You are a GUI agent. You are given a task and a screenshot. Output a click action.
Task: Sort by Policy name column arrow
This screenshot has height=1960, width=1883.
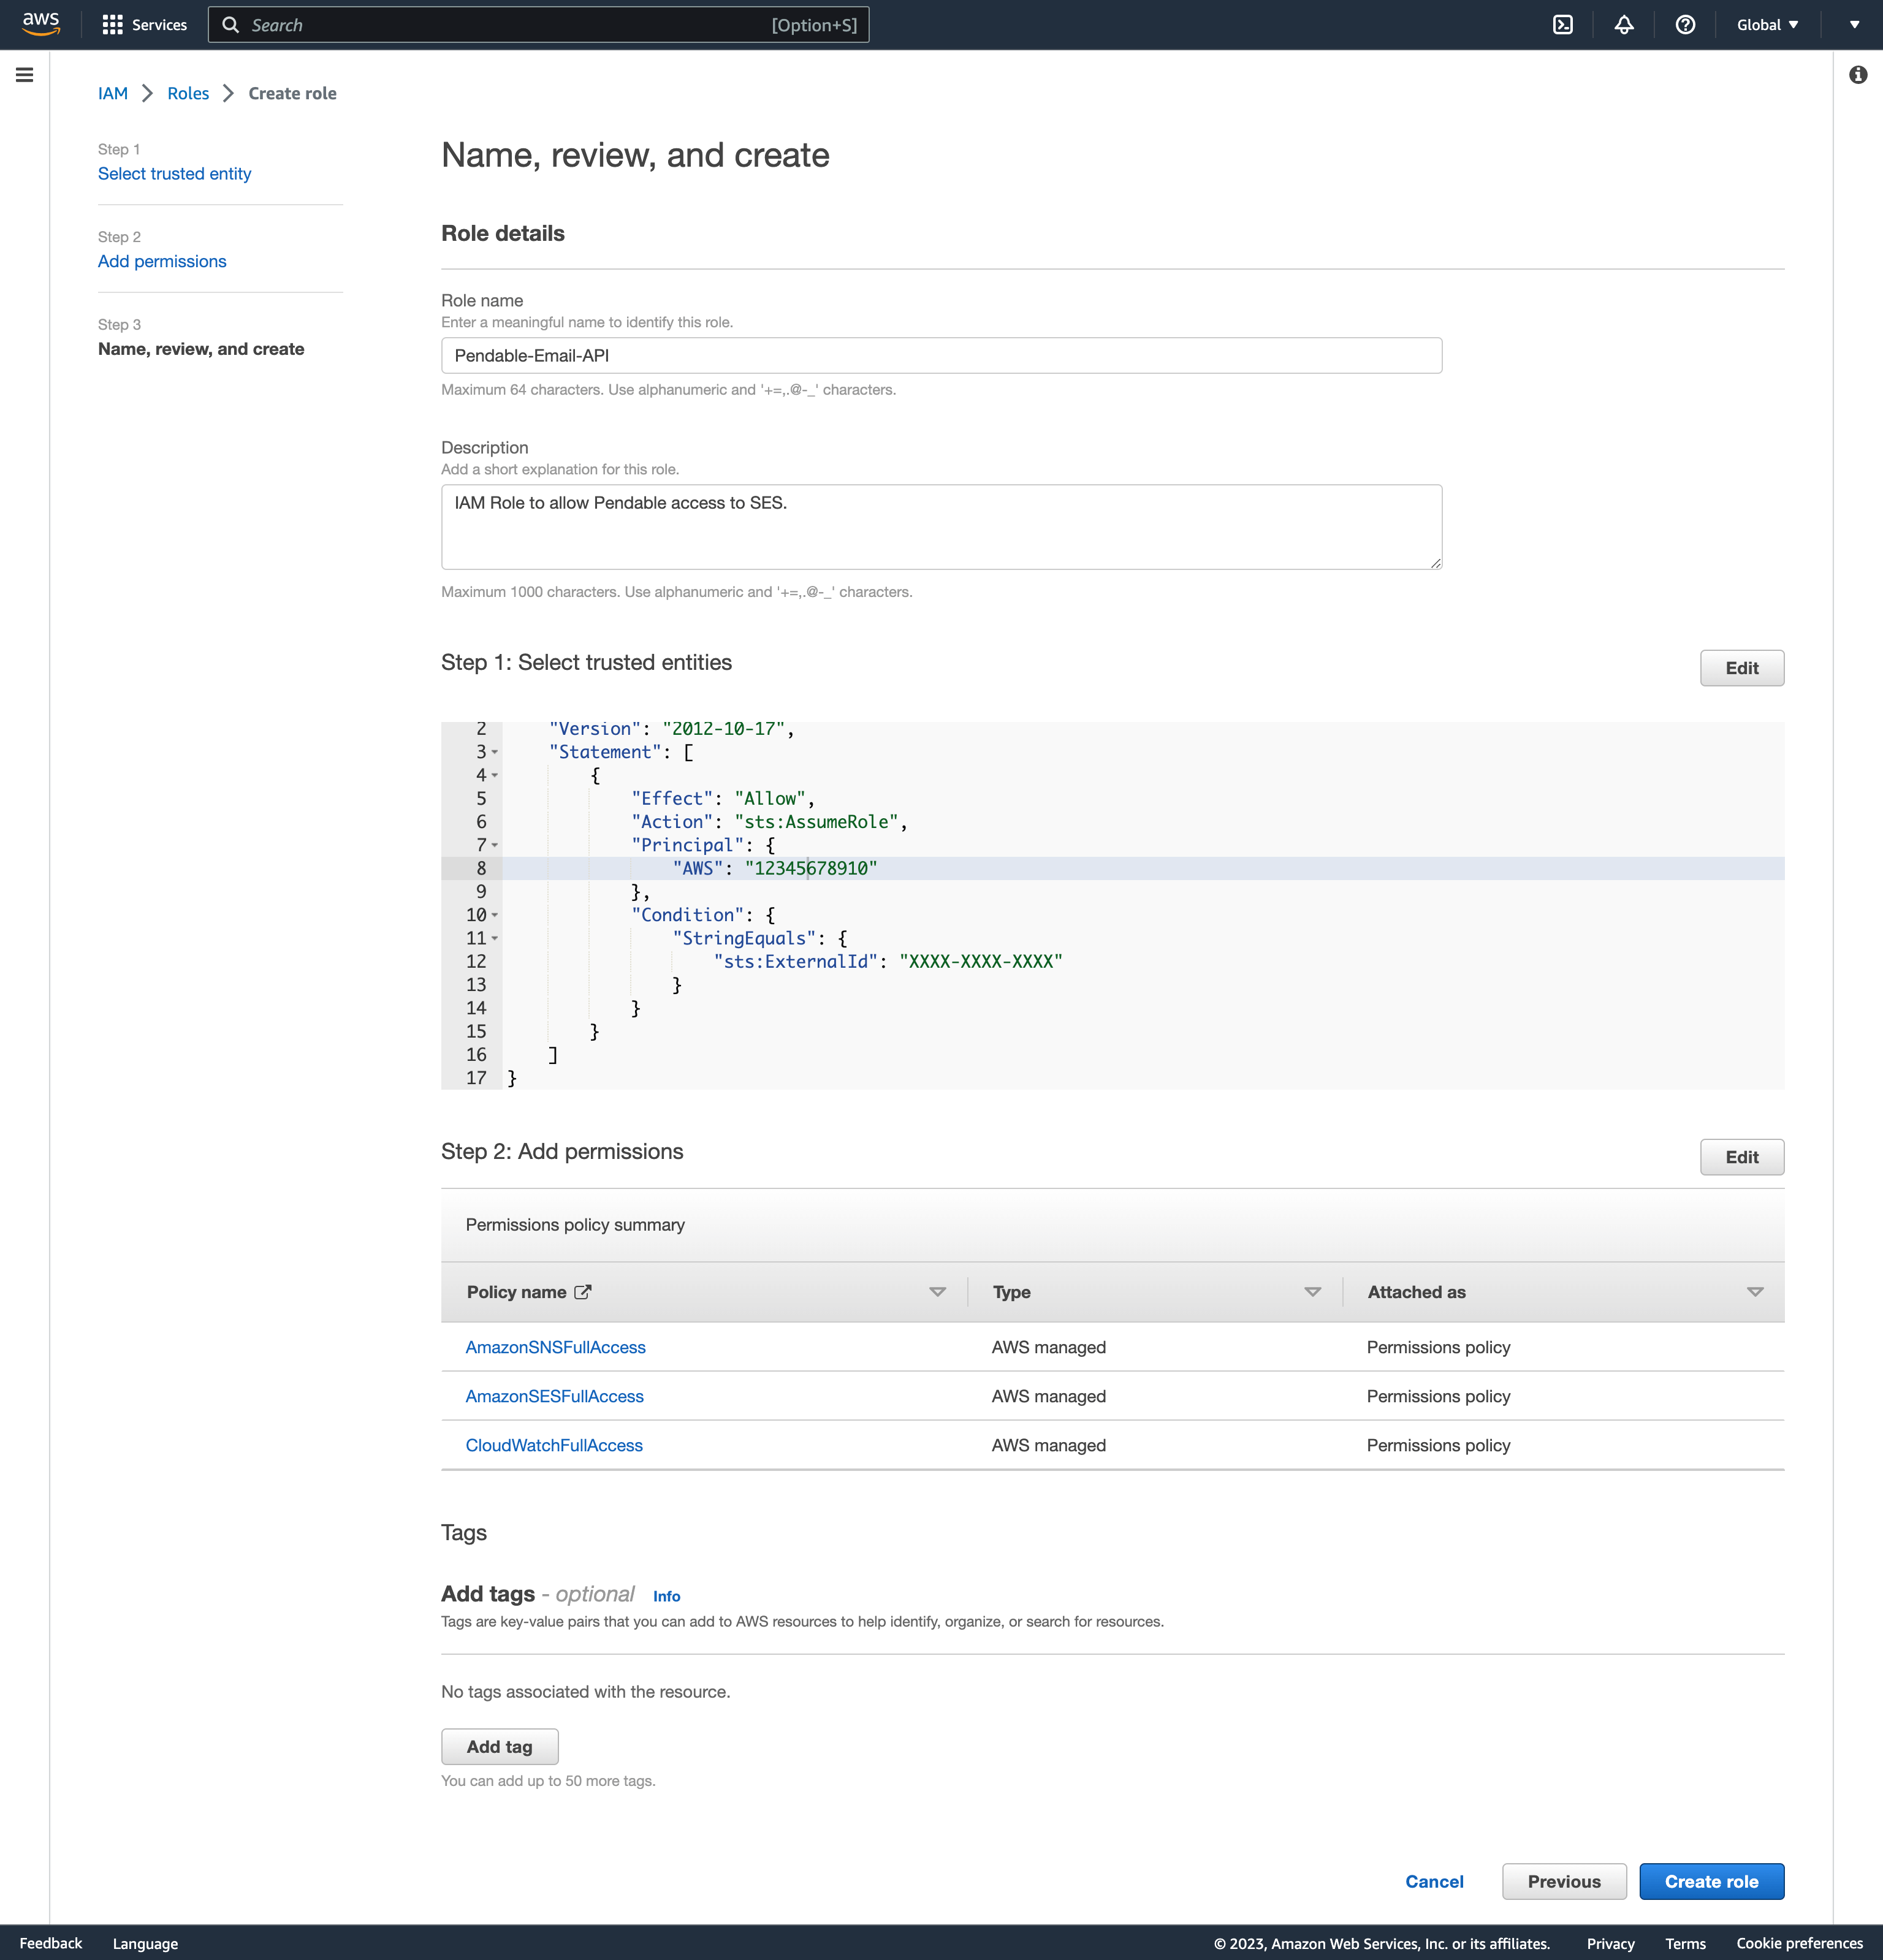point(937,1292)
